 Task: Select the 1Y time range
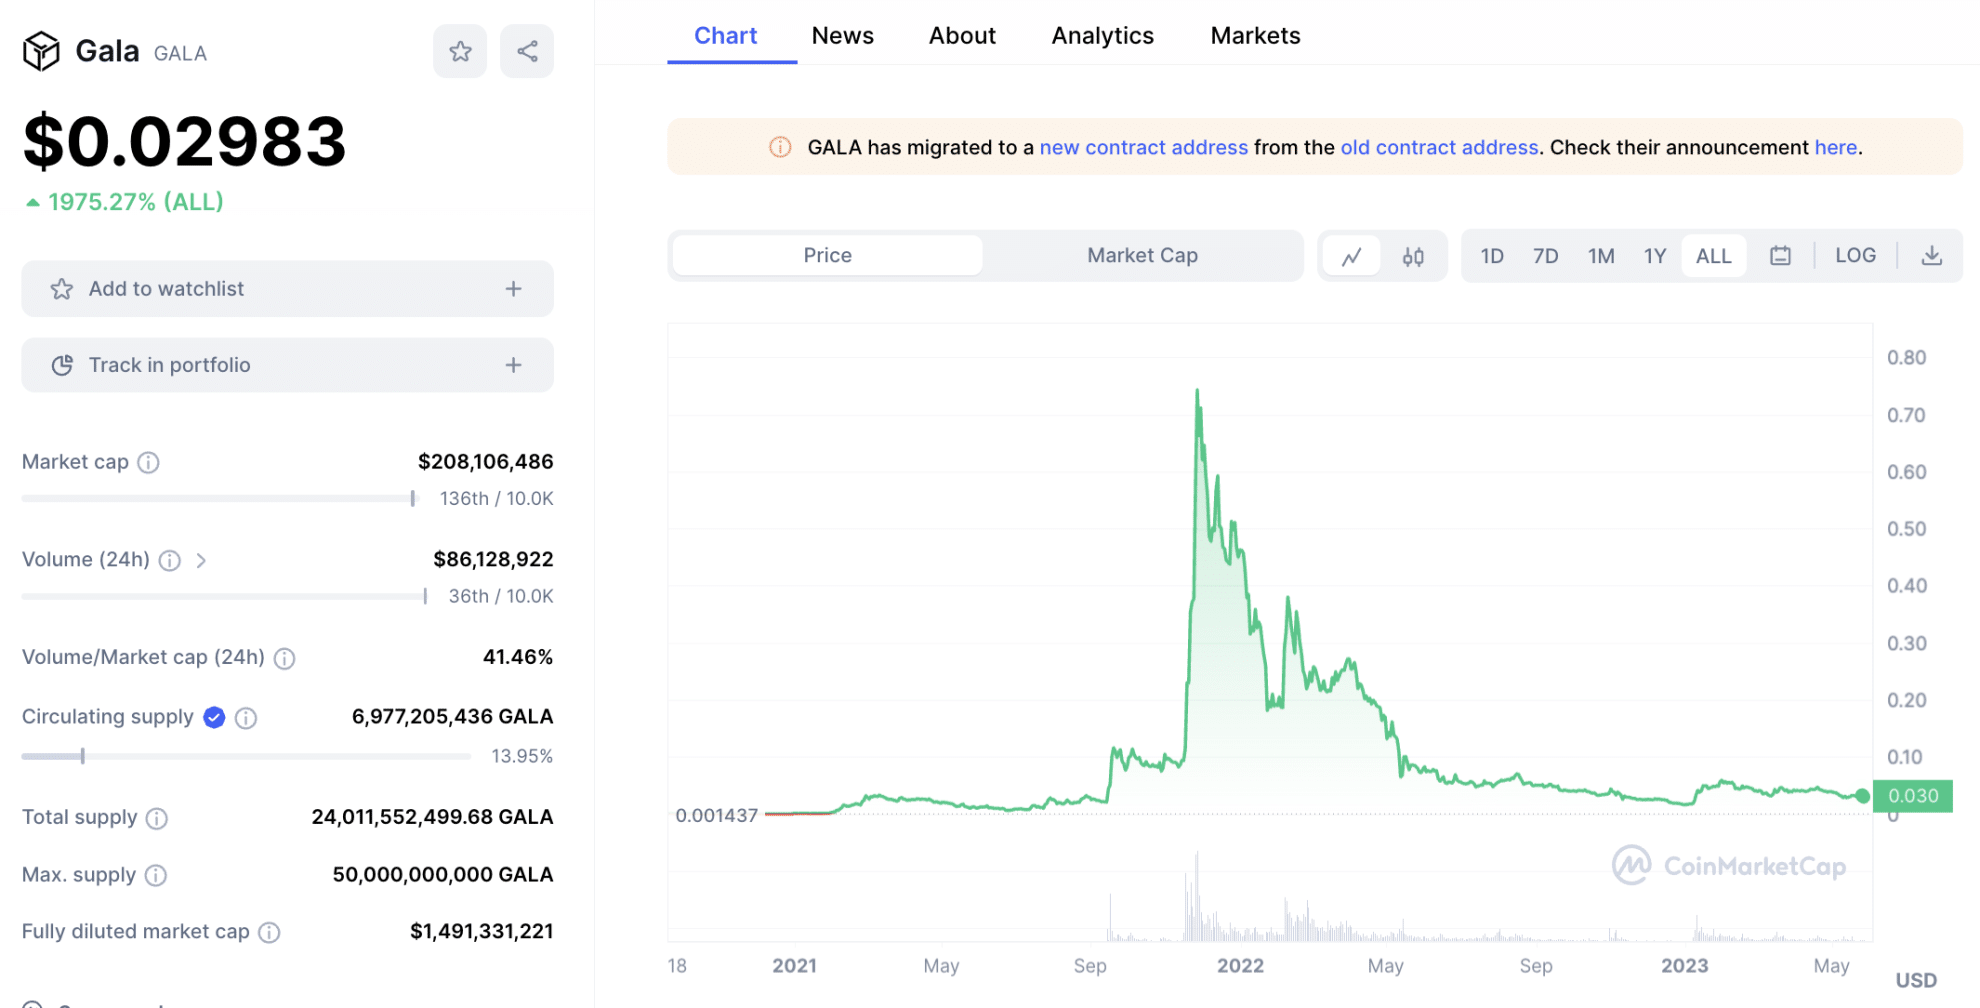[x=1654, y=256]
